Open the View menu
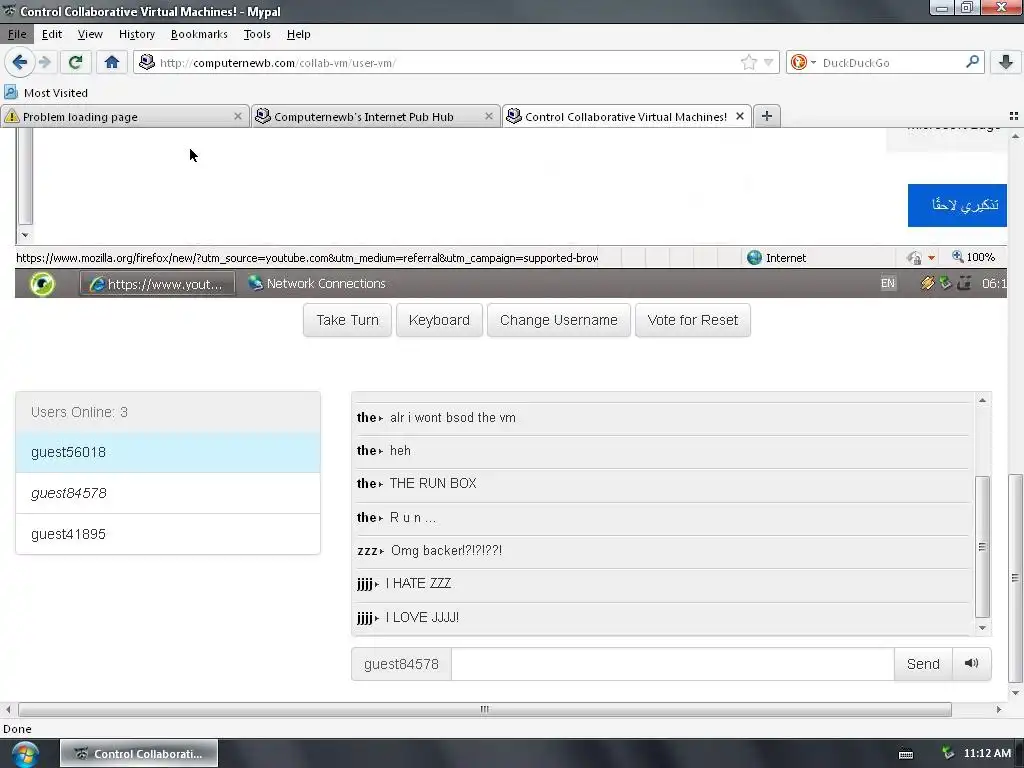The height and width of the screenshot is (768, 1024). point(89,34)
